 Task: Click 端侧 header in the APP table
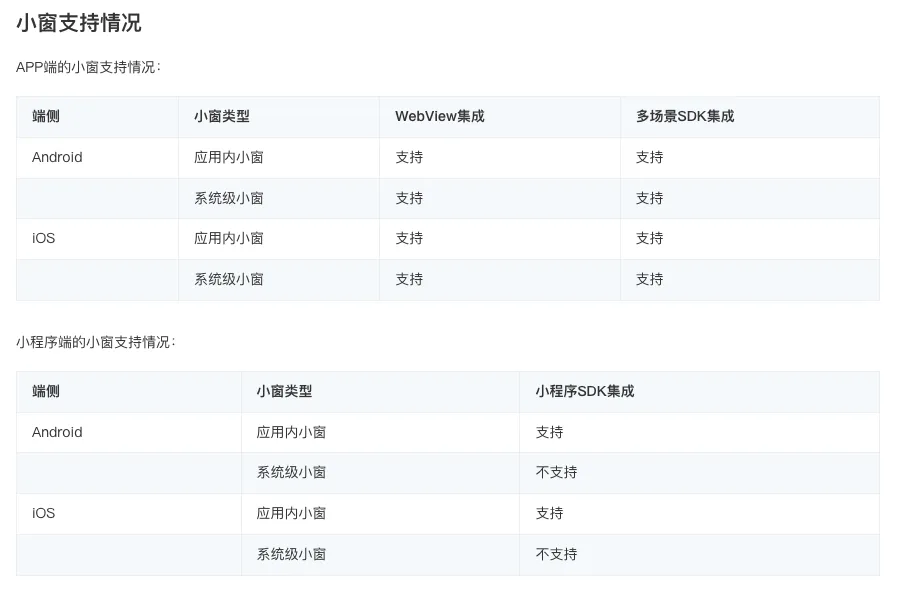pyautogui.click(x=46, y=116)
